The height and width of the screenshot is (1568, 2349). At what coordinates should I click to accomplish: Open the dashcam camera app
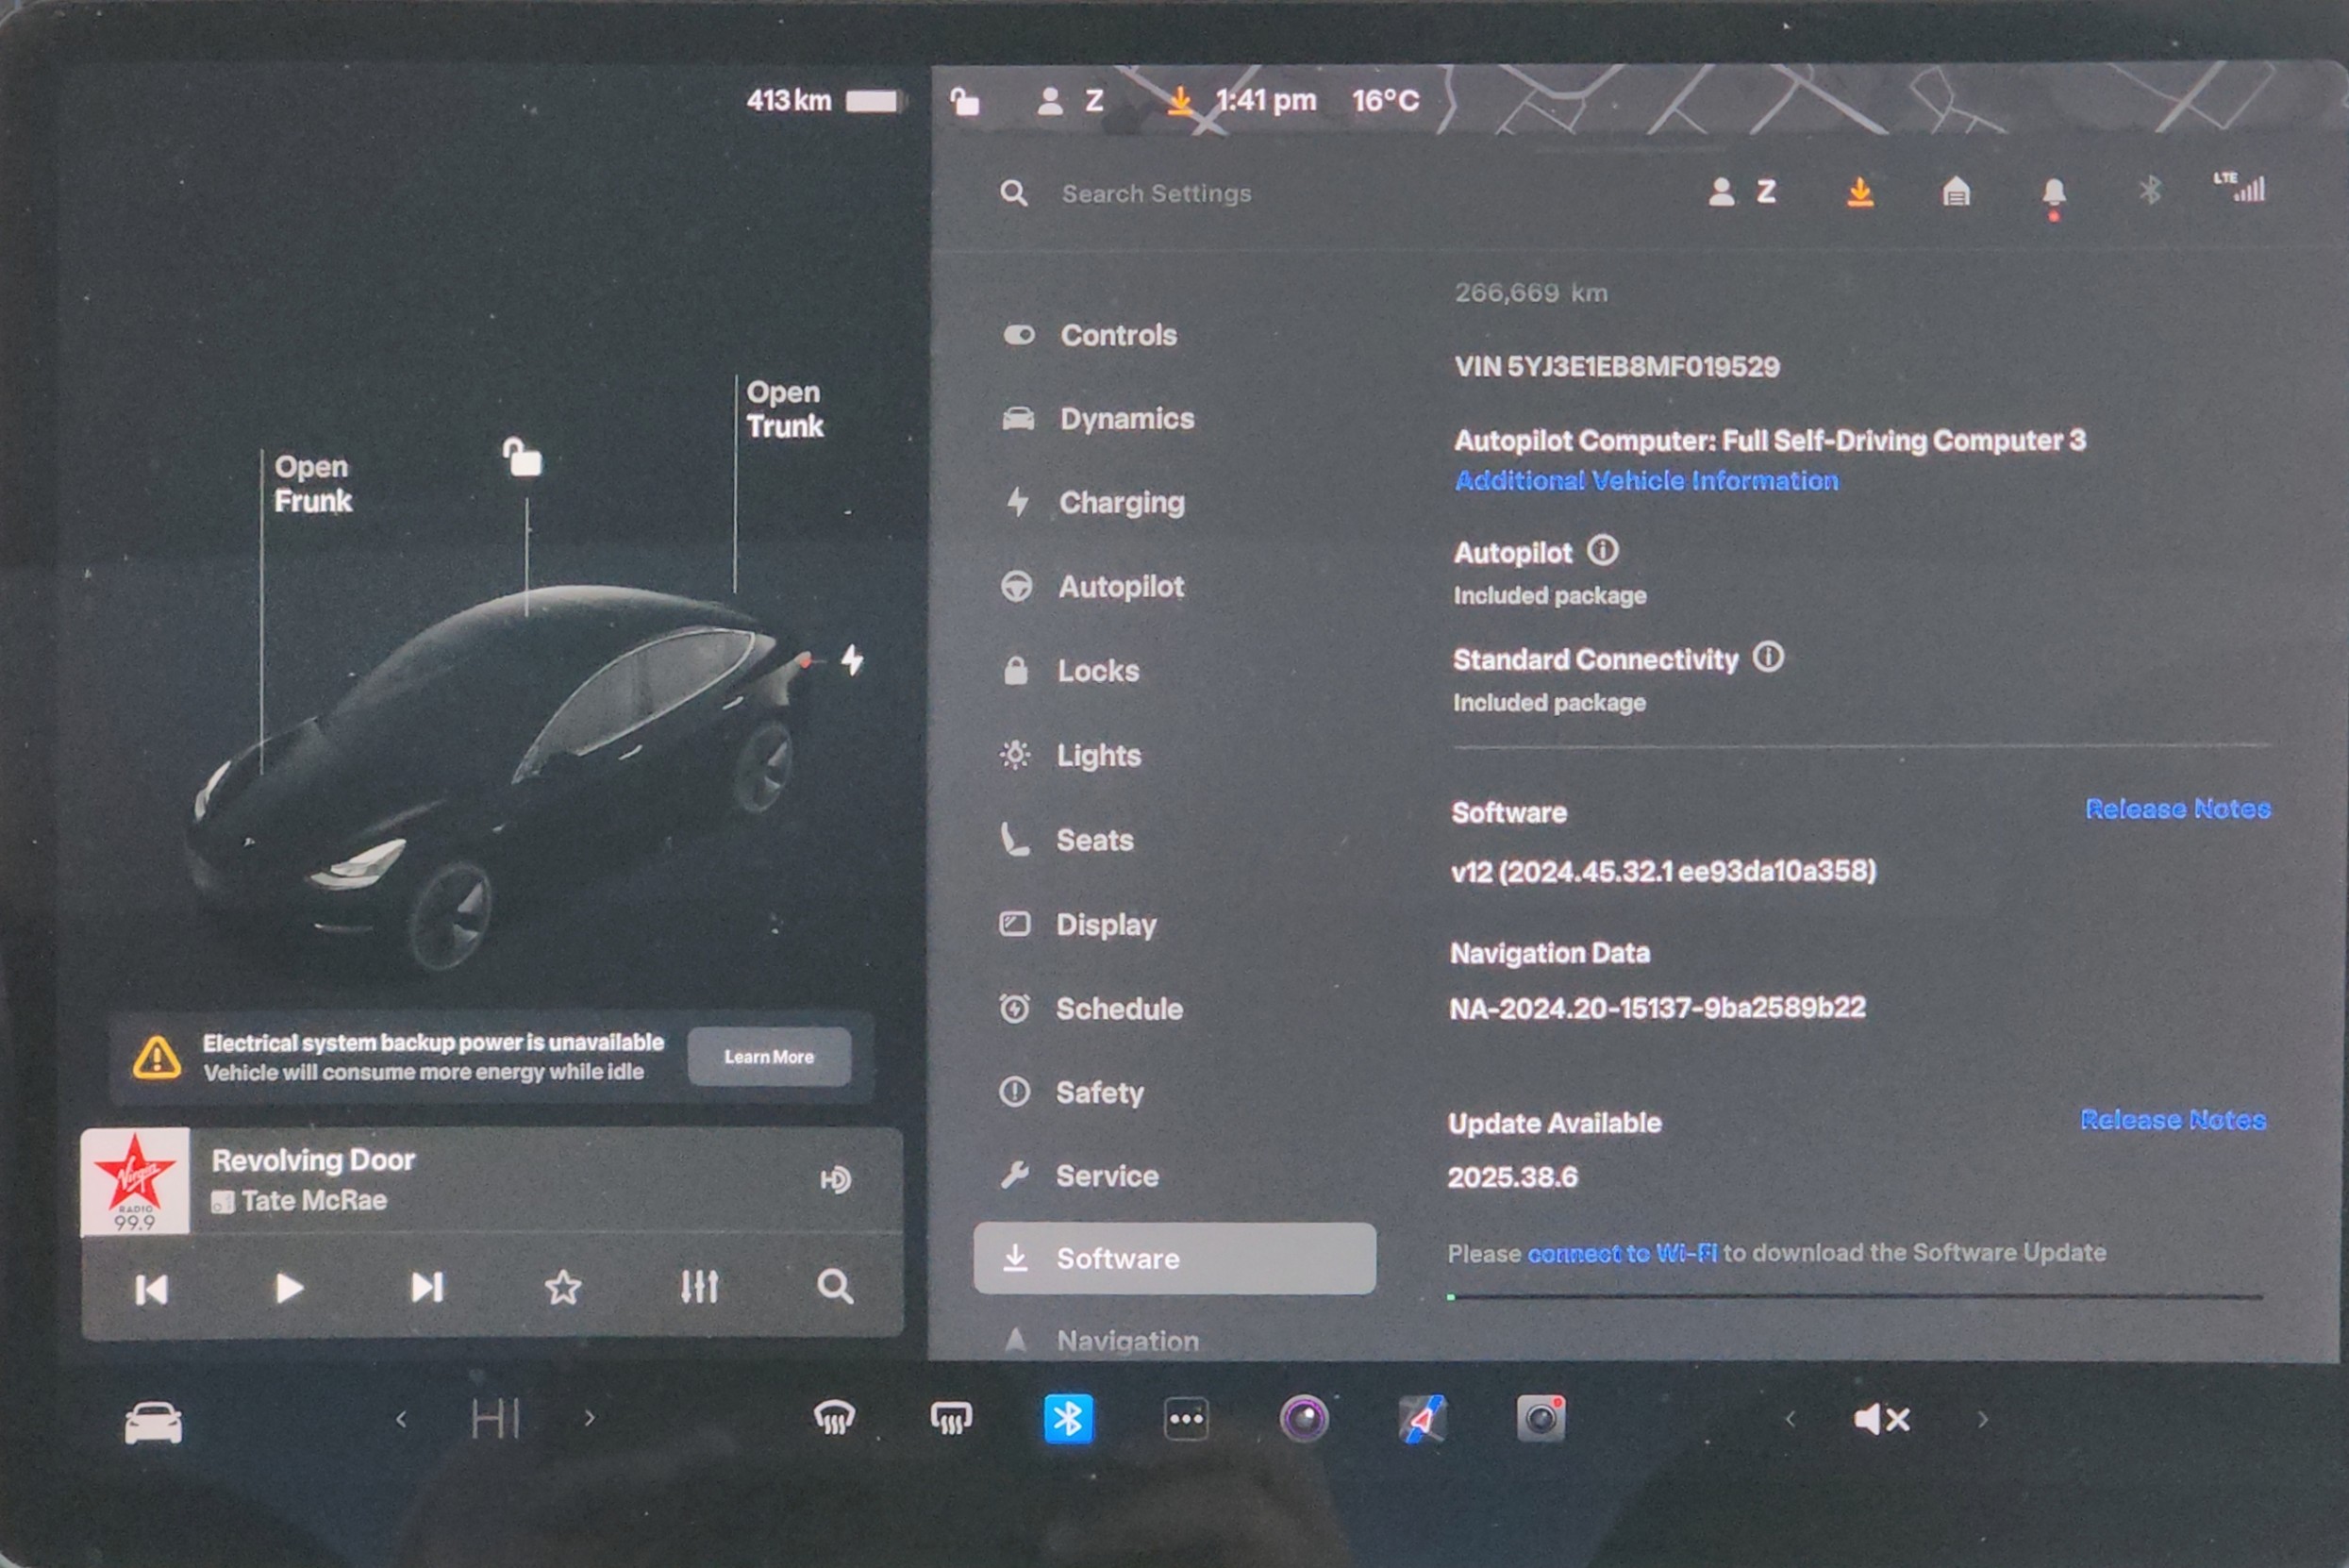pos(1540,1418)
